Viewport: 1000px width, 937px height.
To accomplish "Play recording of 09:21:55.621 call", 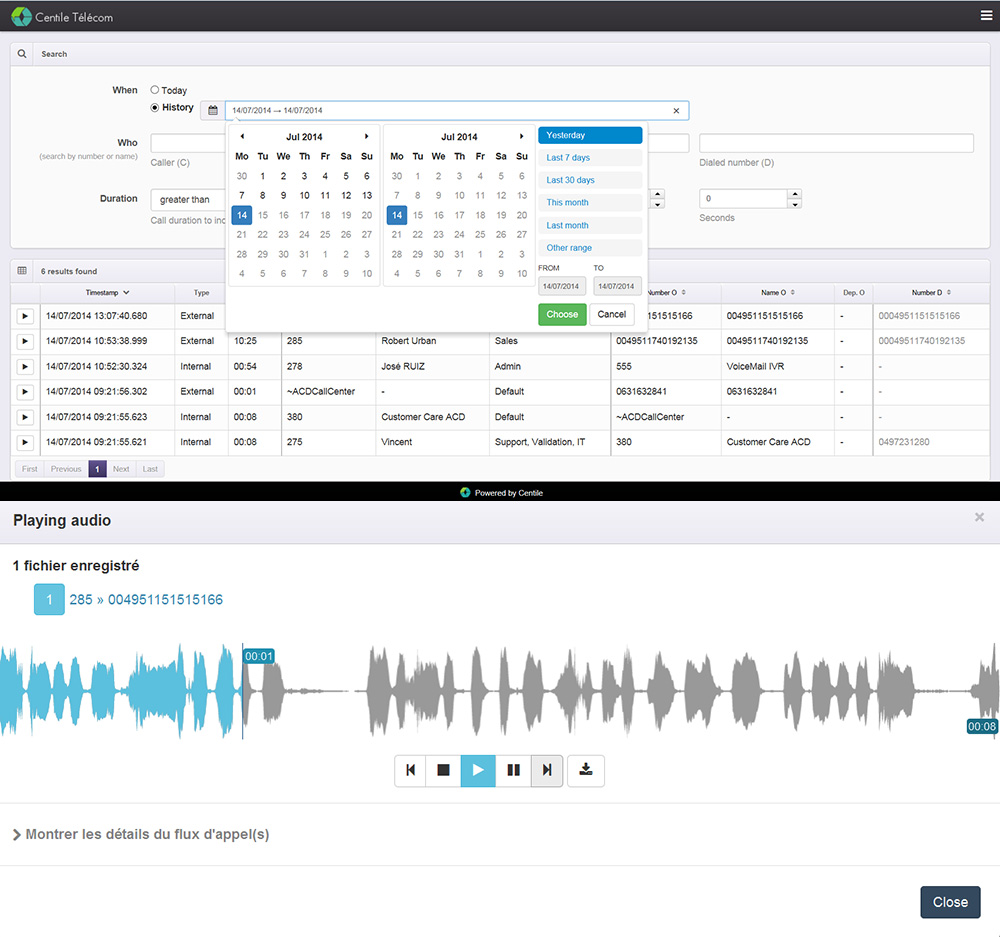I will pos(25,442).
